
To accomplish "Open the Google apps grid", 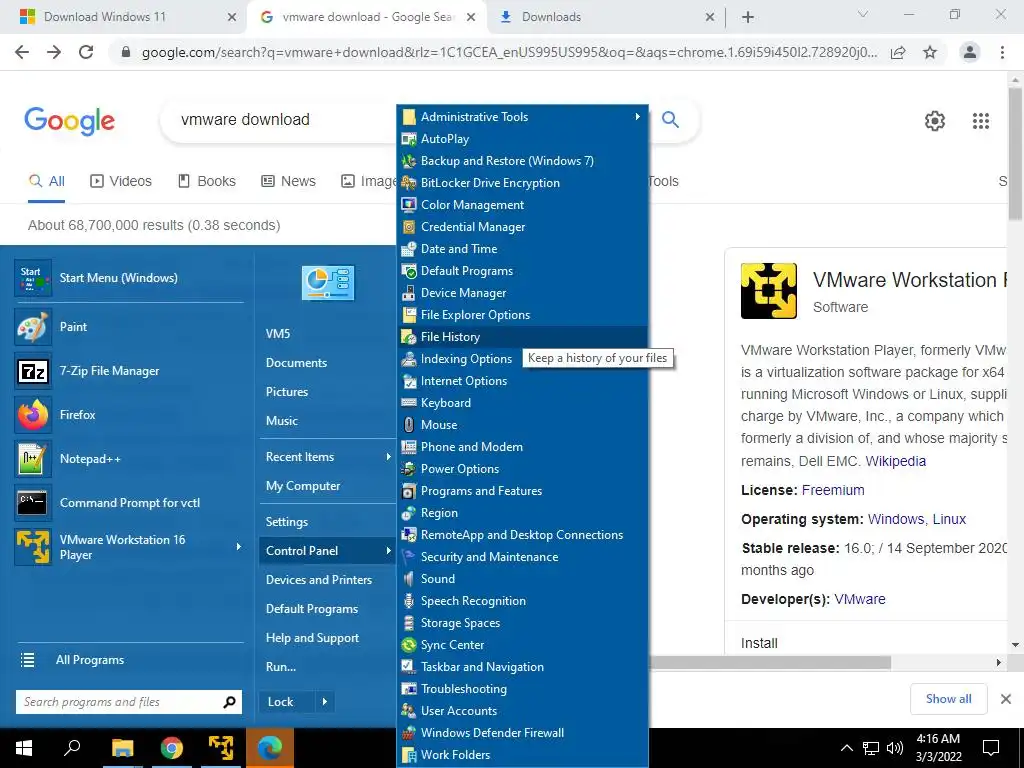I will [981, 121].
